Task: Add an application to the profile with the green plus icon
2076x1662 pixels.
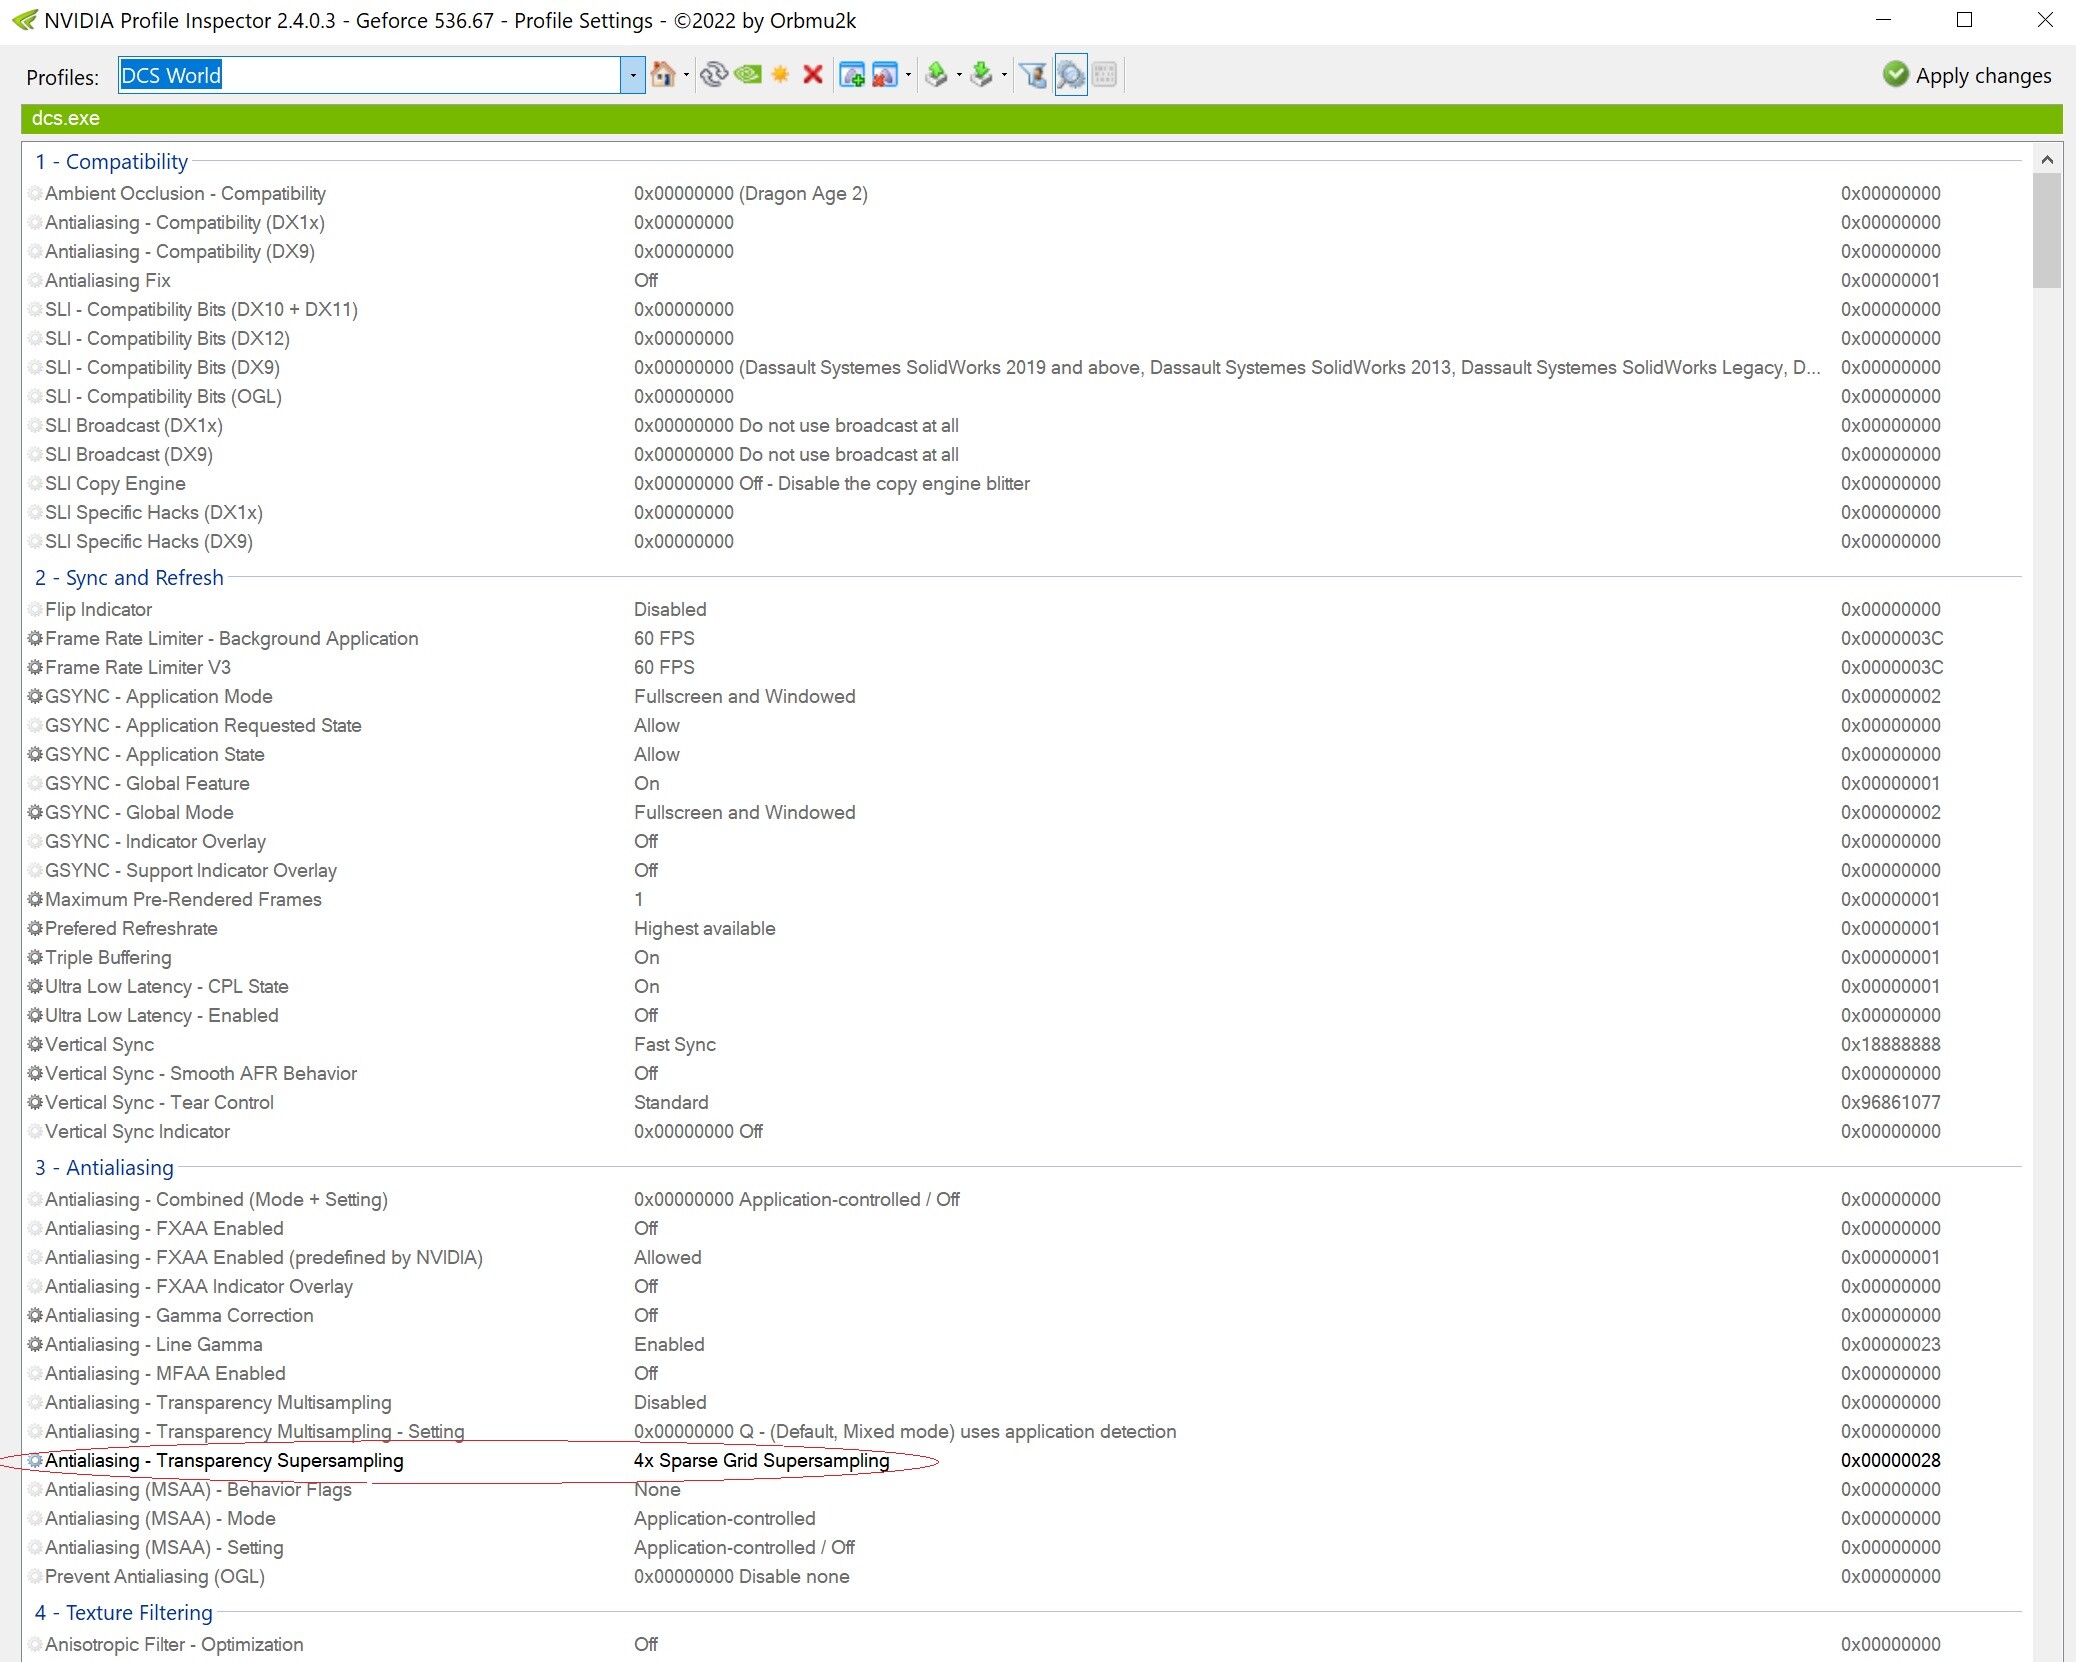Action: tap(852, 75)
